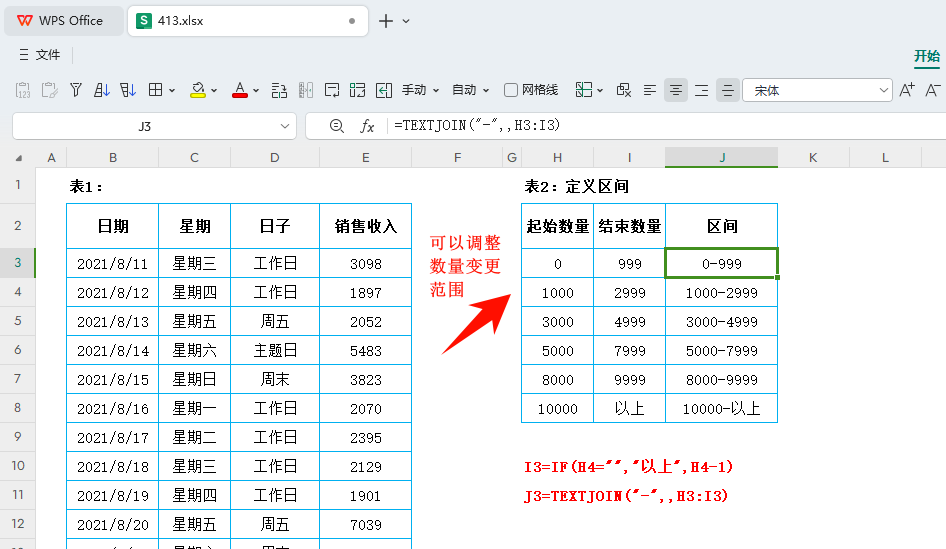This screenshot has width=946, height=549.
Task: Click the clear formatting icon
Action: (x=623, y=90)
